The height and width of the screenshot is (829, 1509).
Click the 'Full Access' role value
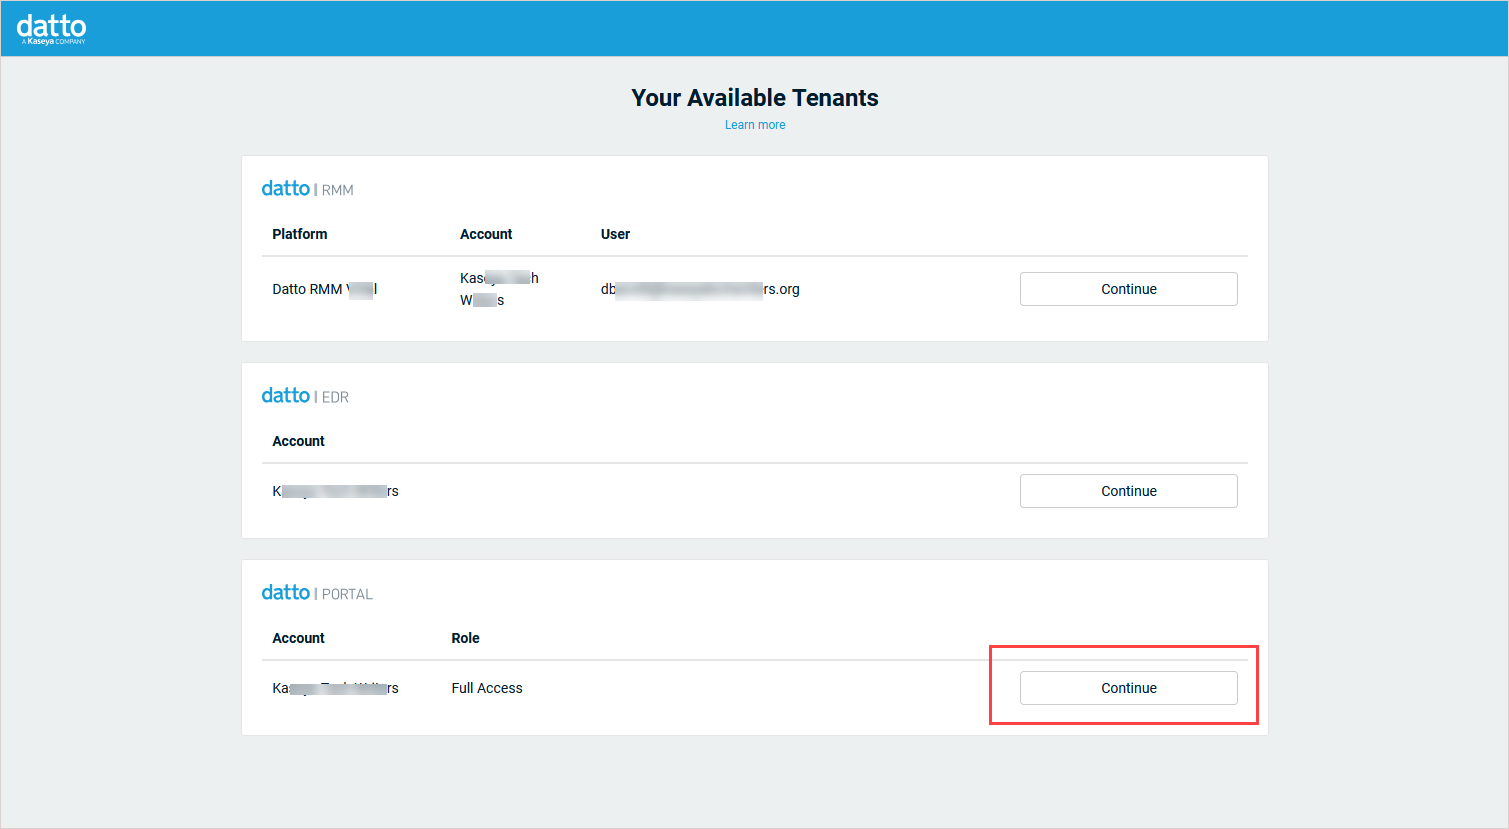pos(487,688)
